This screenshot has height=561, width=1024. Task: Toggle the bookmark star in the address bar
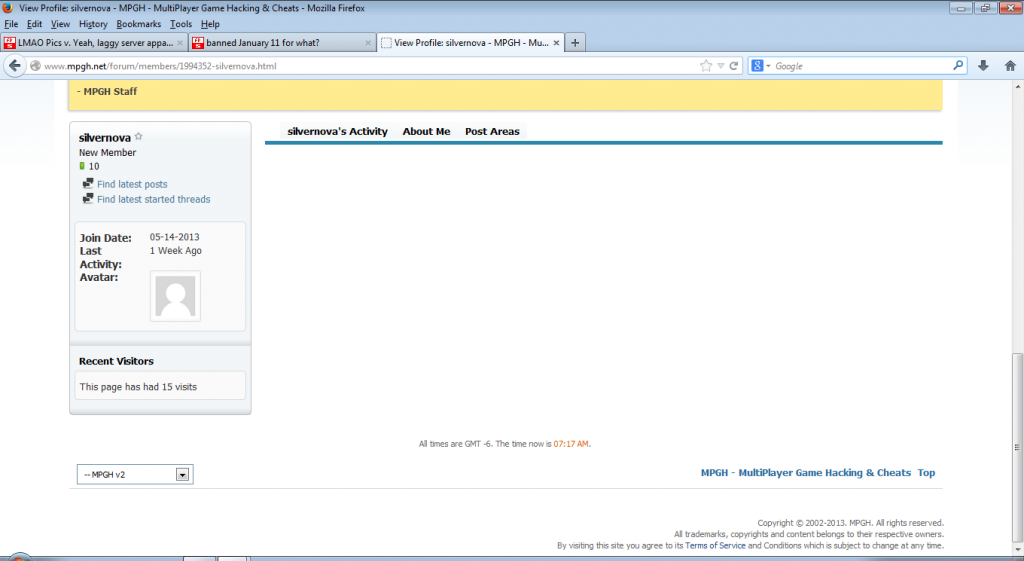706,66
